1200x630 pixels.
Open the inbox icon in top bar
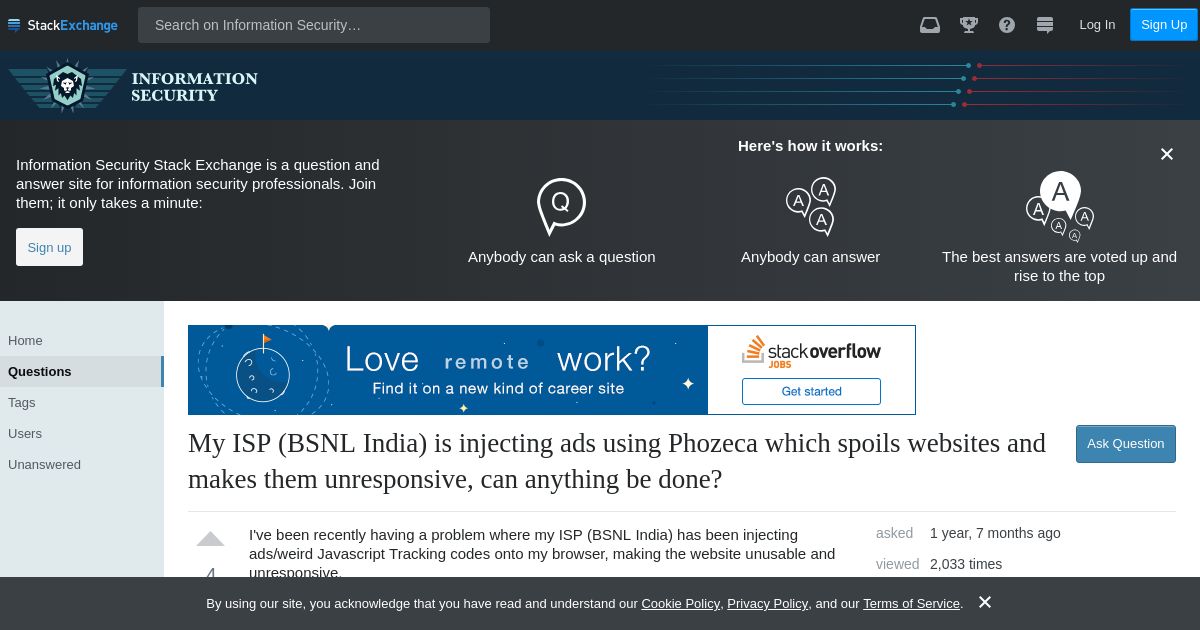930,25
